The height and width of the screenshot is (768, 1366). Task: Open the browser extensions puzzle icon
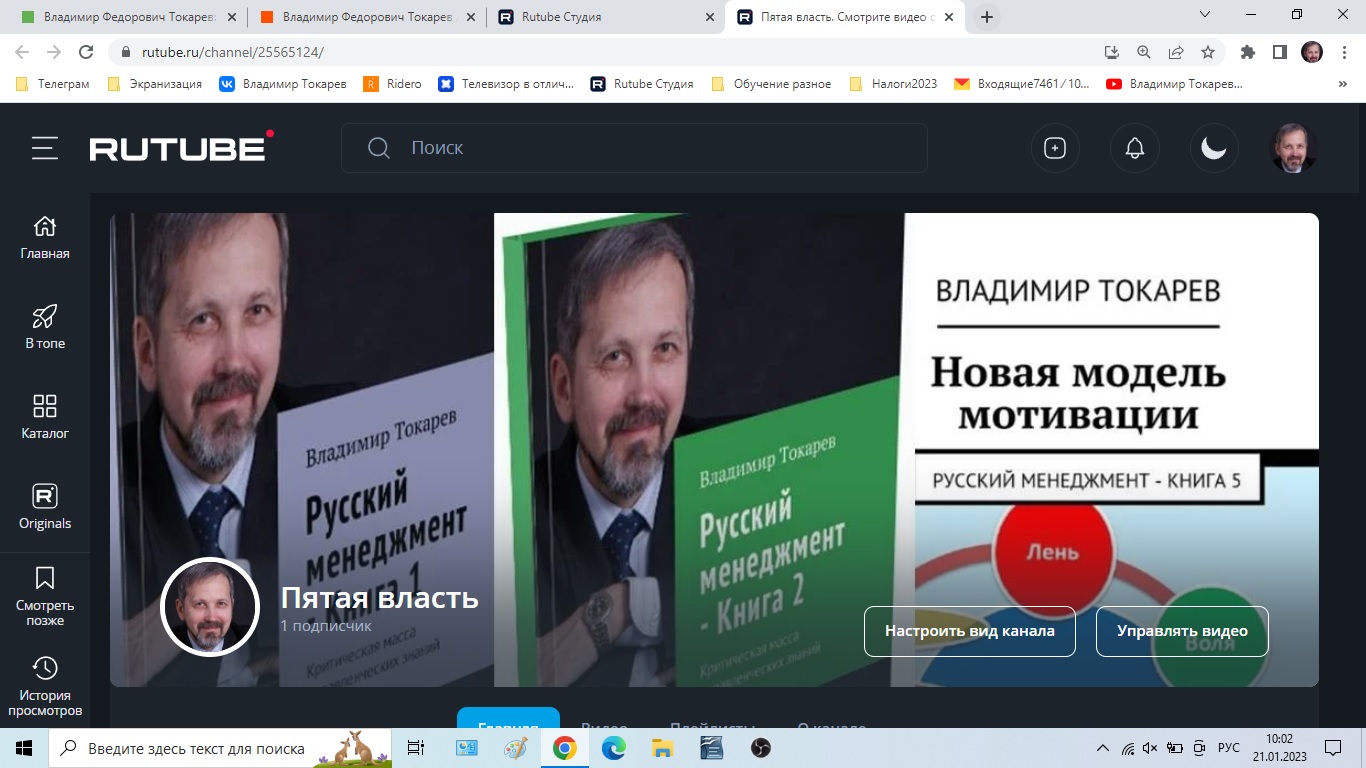[x=1247, y=52]
